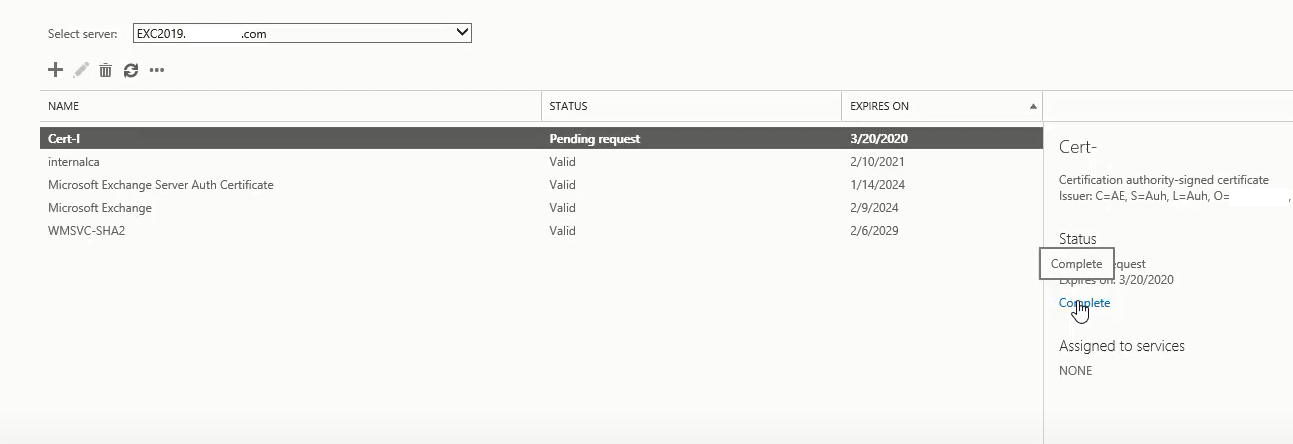Screen dimensions: 1293x444
Task: Click the Pending request status cell
Action: pos(594,139)
